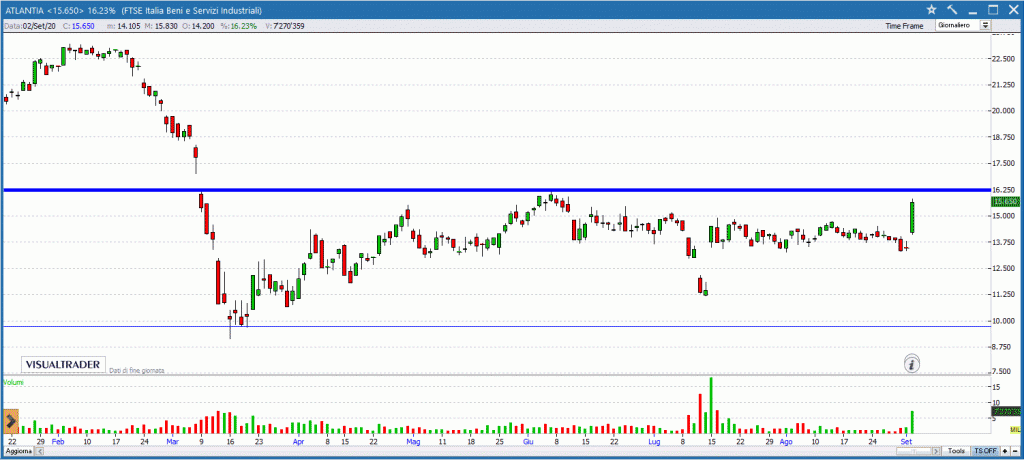Click the 22.500 price axis label
This screenshot has height=460, width=1024.
[1003, 58]
